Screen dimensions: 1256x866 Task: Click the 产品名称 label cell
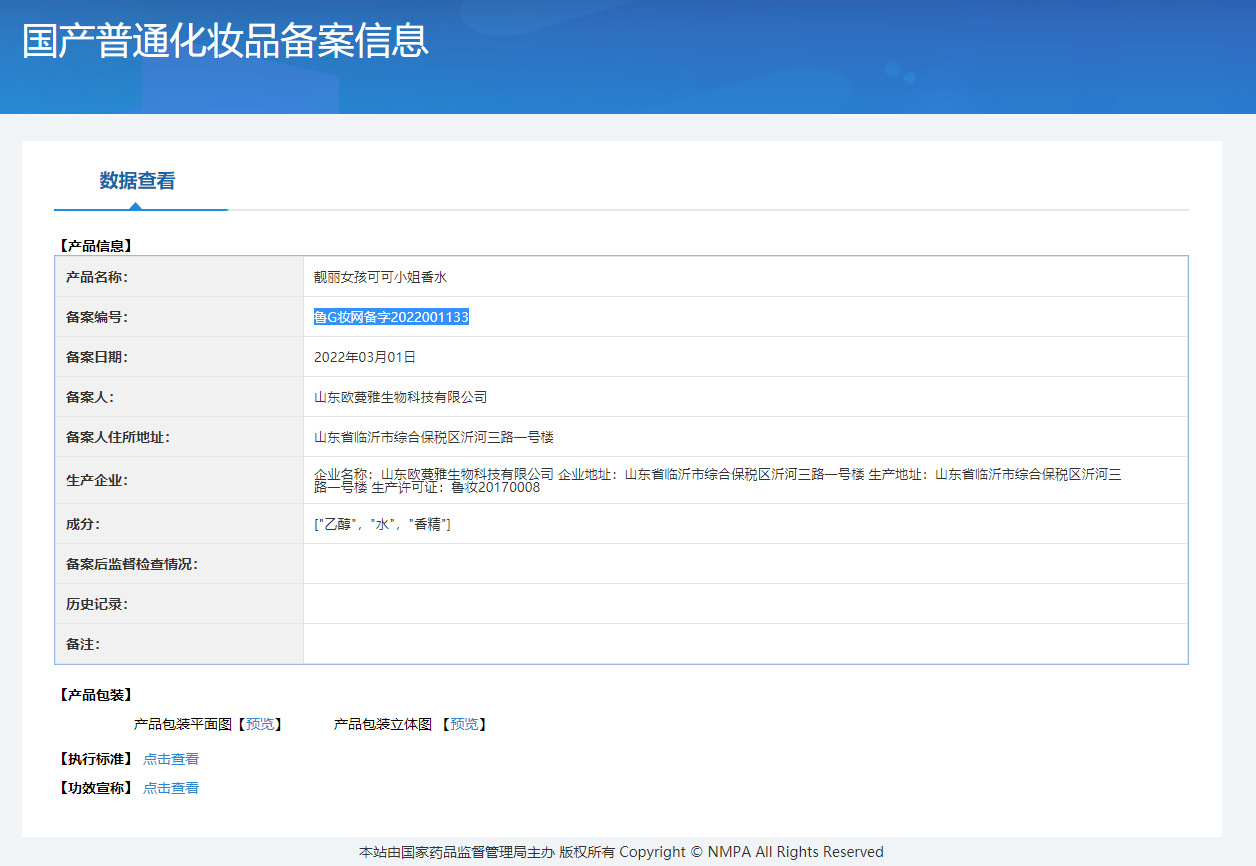pyautogui.click(x=179, y=277)
